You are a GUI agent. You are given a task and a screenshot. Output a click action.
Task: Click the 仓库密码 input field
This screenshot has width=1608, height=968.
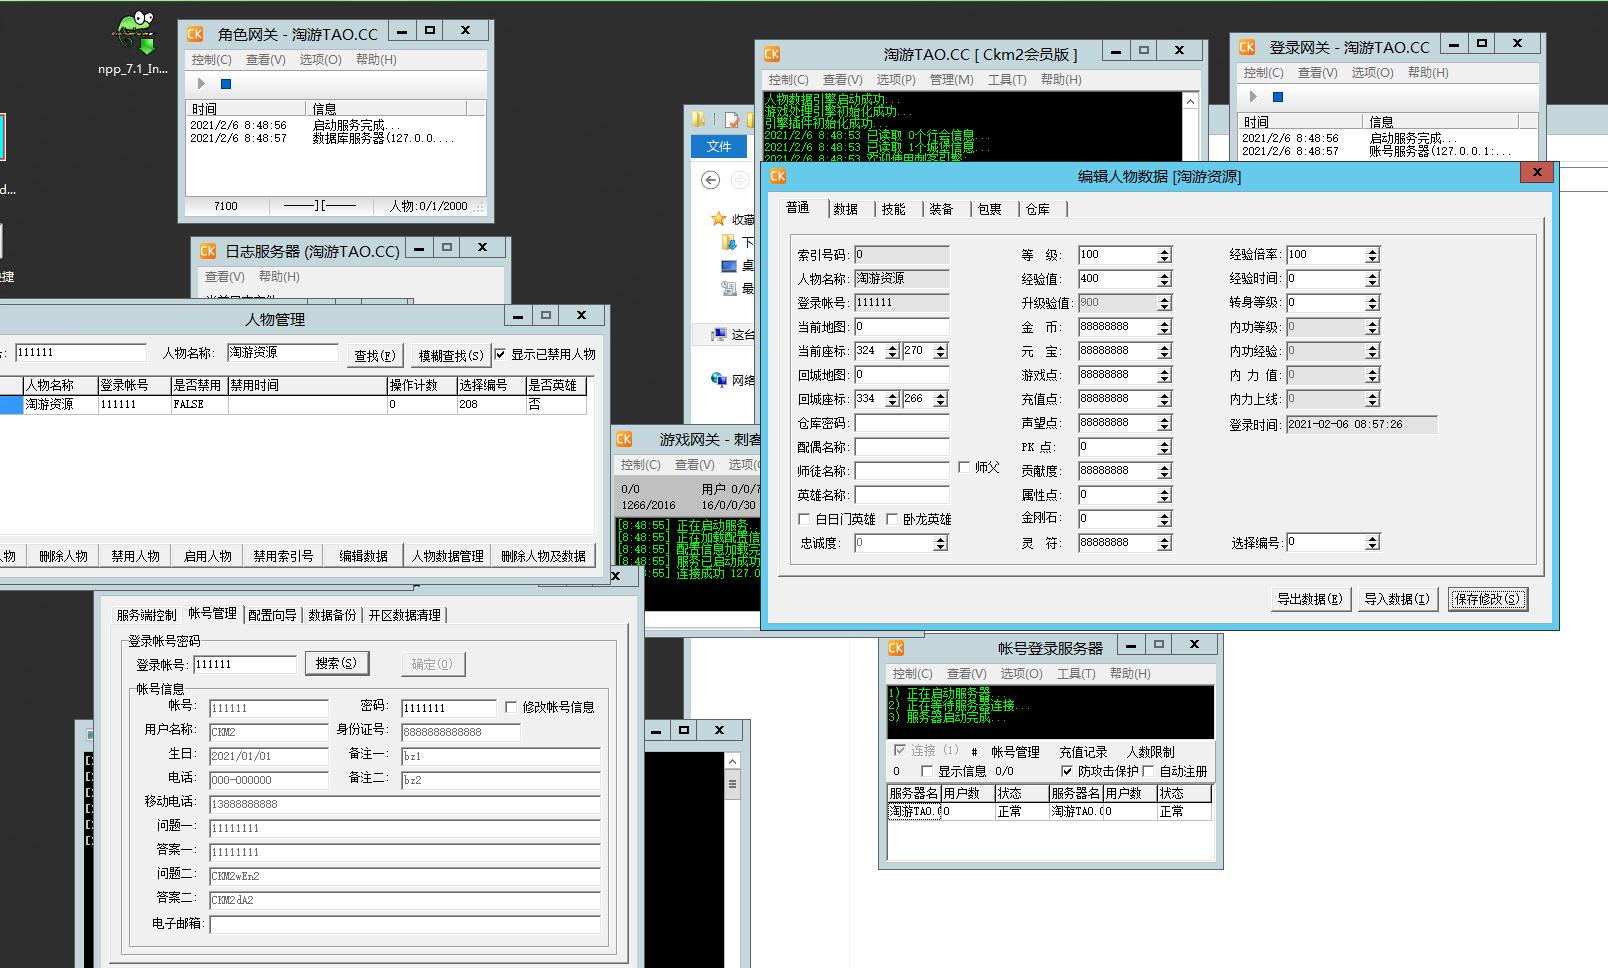click(x=901, y=423)
